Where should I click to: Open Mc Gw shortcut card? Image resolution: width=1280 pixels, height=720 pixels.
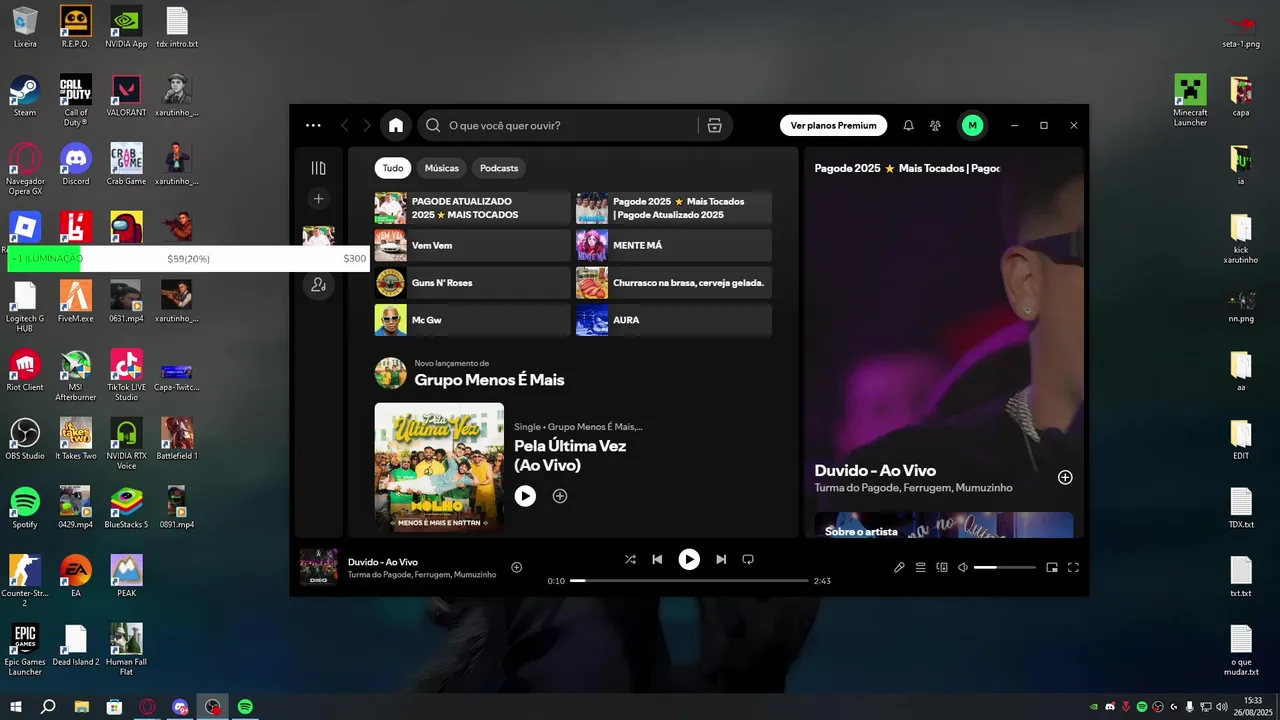click(x=472, y=320)
